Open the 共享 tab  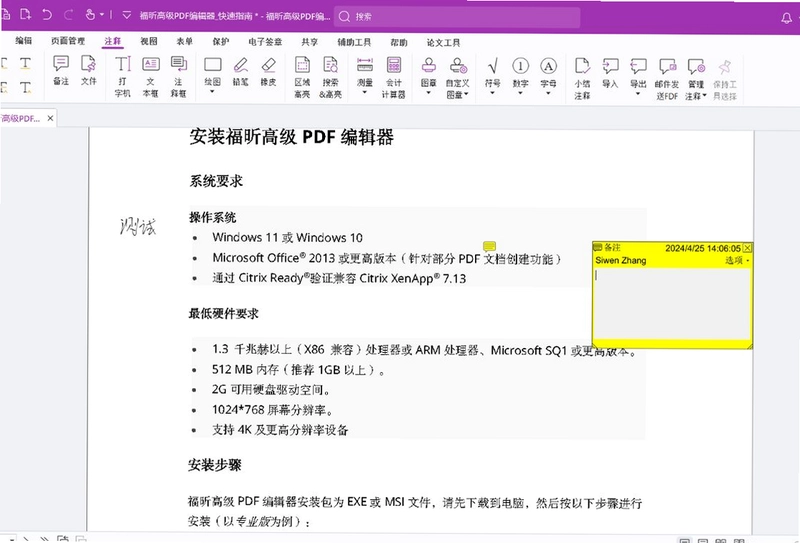tap(309, 42)
